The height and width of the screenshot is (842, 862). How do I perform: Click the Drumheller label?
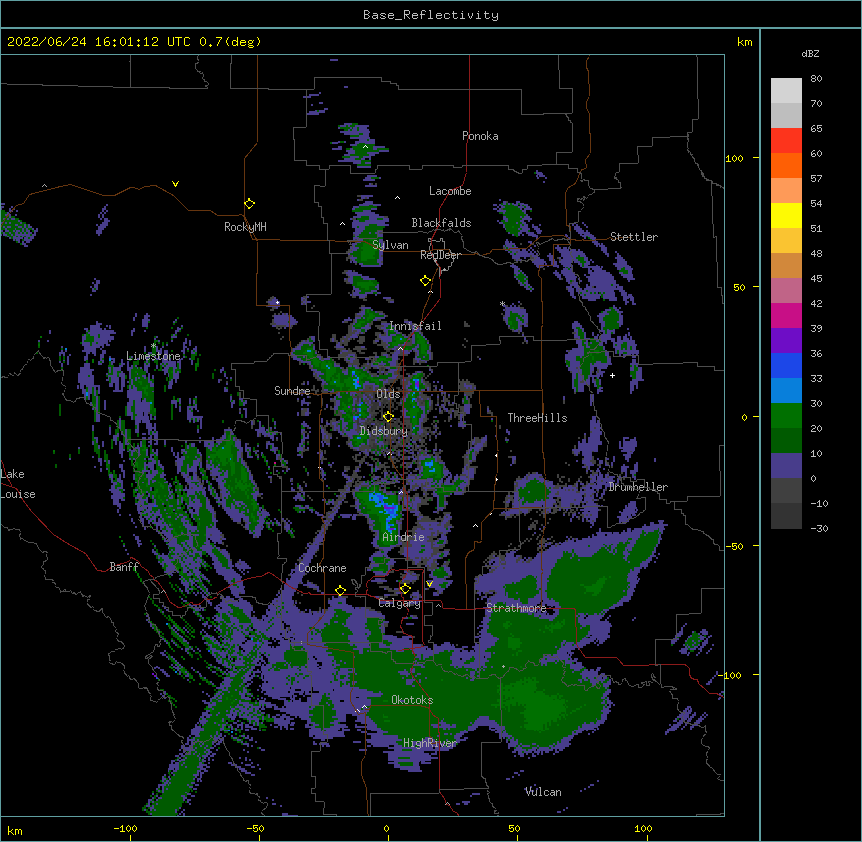[x=638, y=487]
